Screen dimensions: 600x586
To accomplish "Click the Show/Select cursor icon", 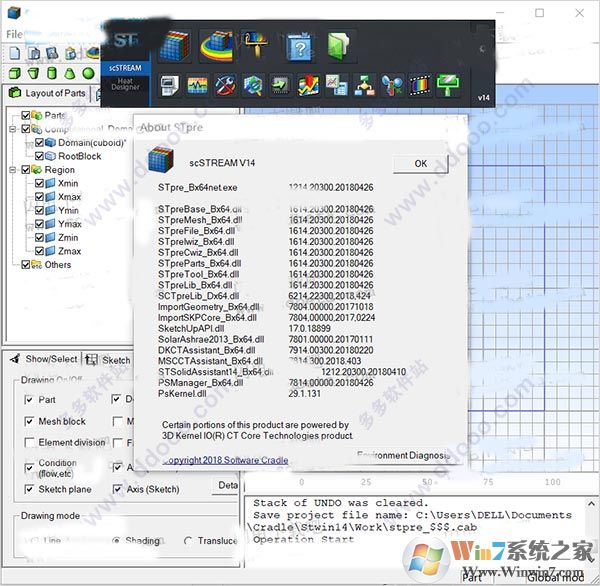I will (x=15, y=359).
